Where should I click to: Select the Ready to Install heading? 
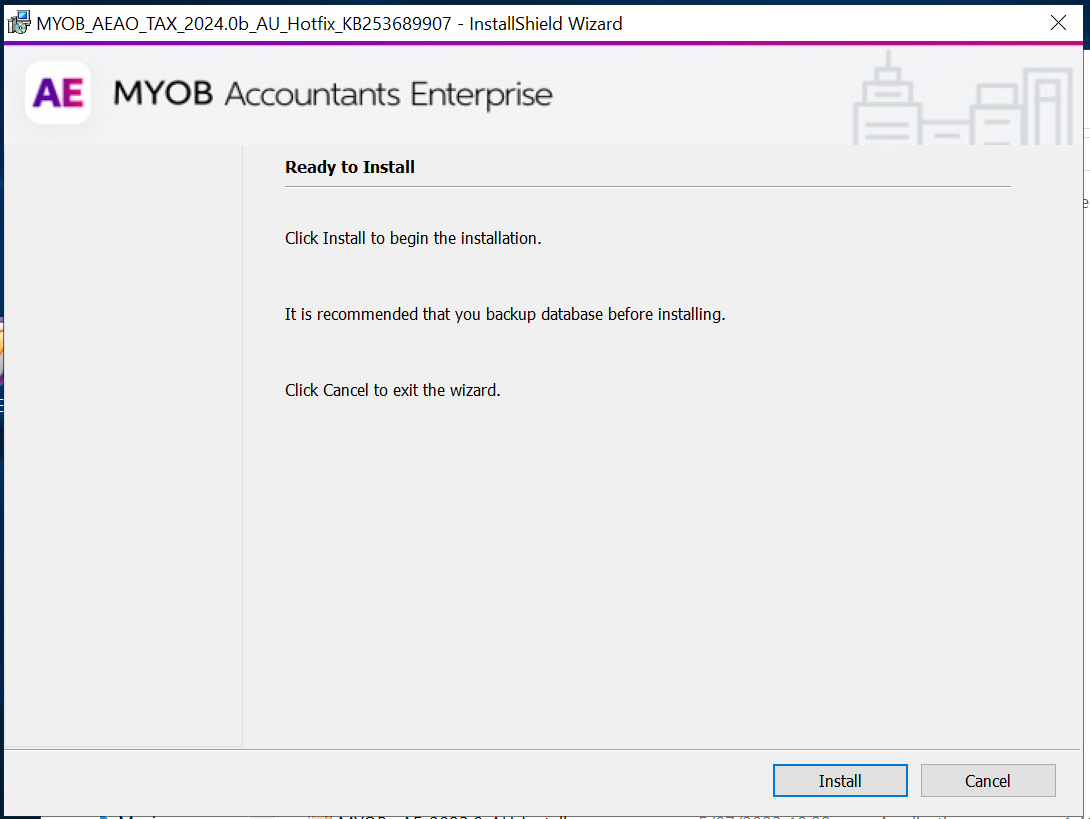[x=350, y=167]
